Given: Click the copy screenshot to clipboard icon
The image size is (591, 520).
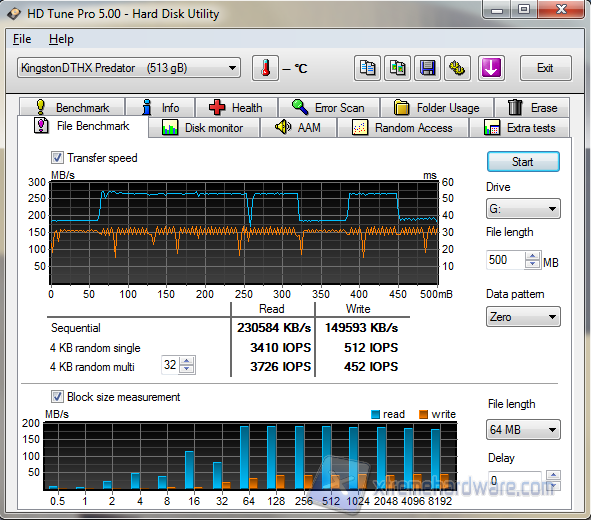Looking at the screenshot, I should (397, 68).
